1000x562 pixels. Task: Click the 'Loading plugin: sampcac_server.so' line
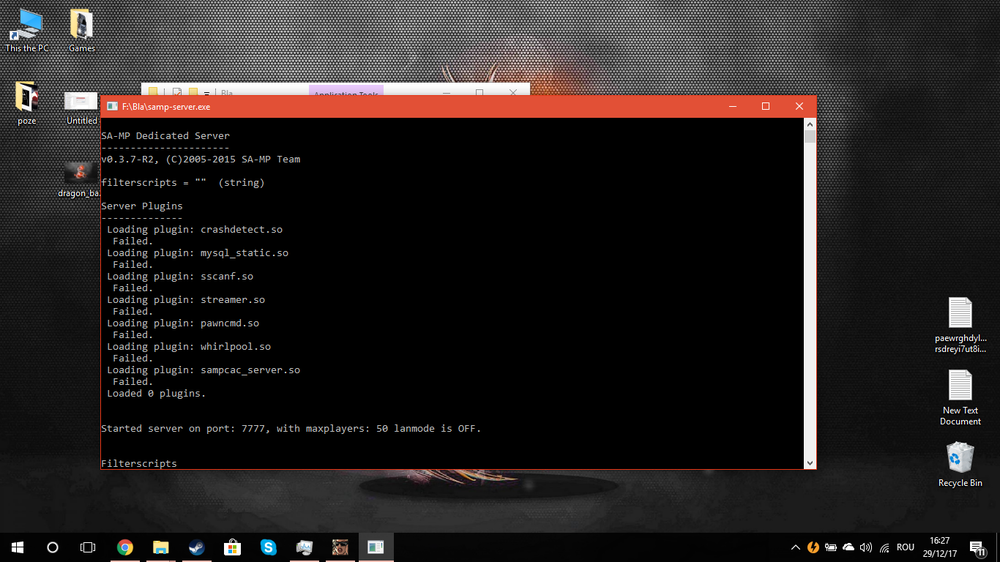[203, 370]
